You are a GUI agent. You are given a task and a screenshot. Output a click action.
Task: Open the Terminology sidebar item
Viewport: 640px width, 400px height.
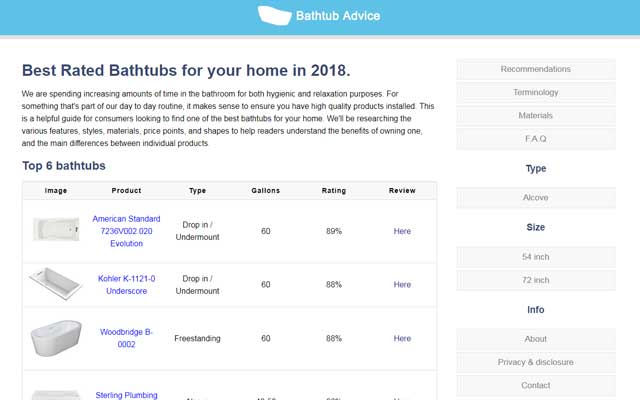(x=535, y=92)
